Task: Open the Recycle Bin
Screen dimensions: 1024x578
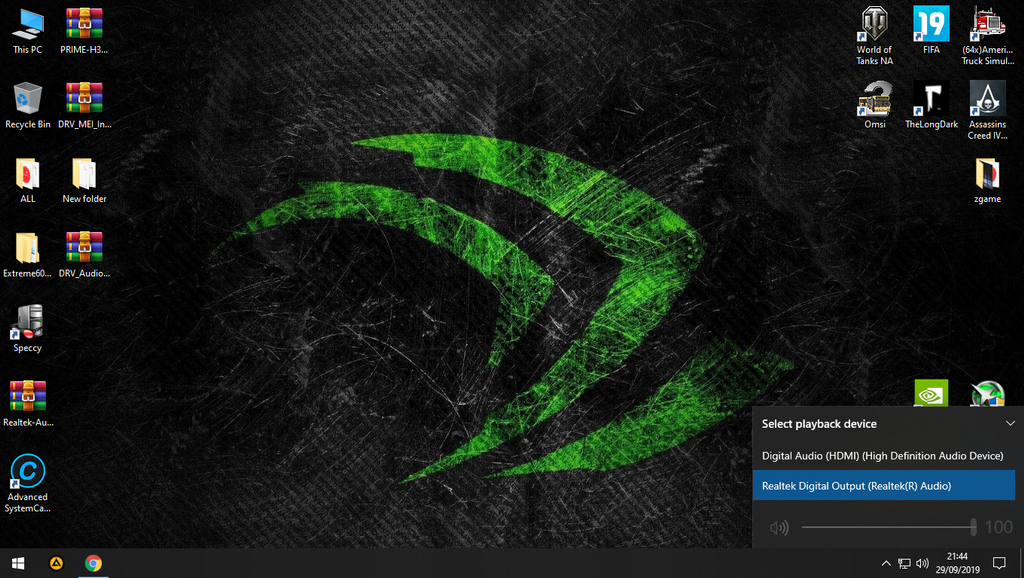Action: [x=27, y=105]
